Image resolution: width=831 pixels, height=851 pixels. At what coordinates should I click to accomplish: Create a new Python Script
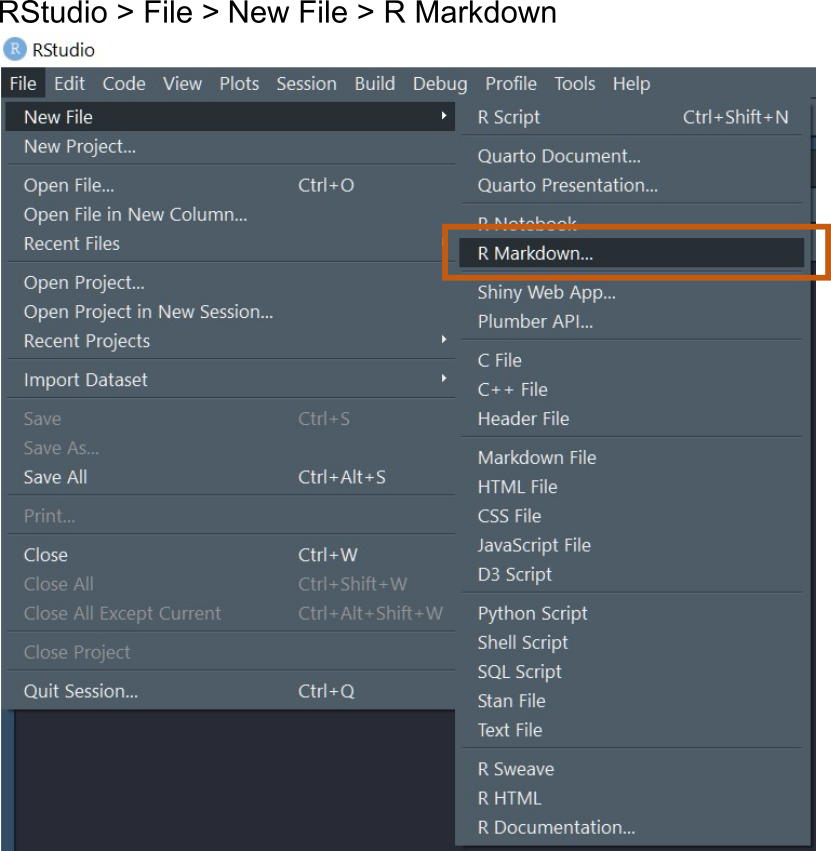632,613
